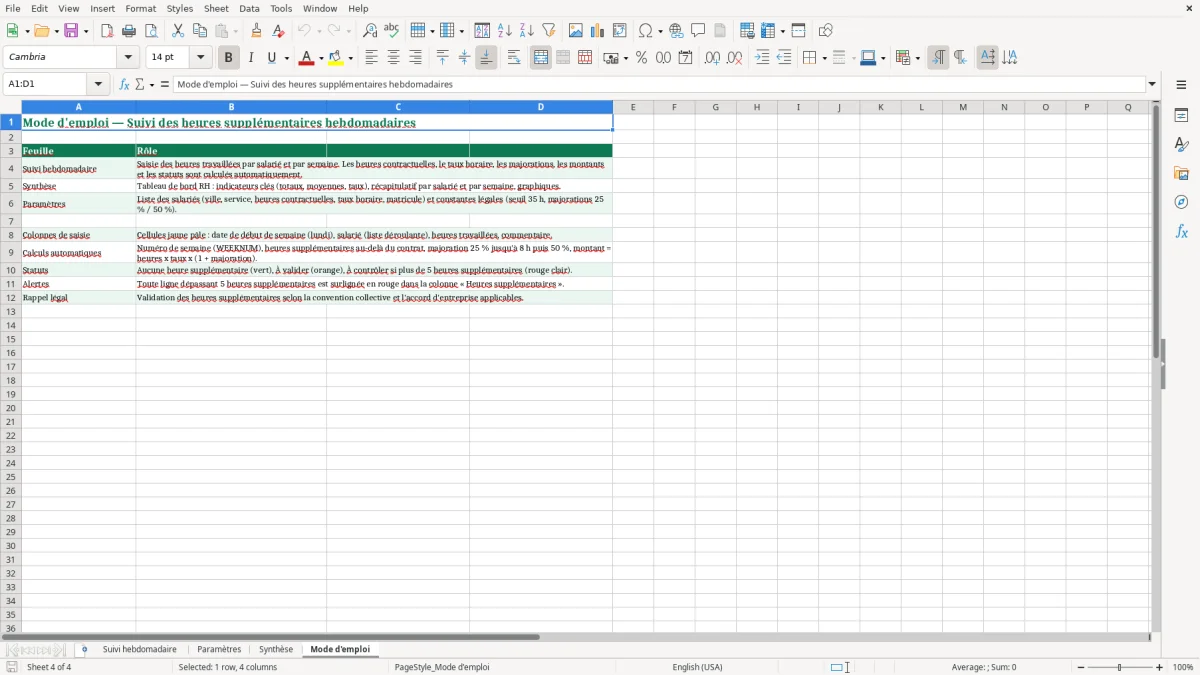Toggle Bold formatting
The image size is (1200, 675).
pos(229,58)
